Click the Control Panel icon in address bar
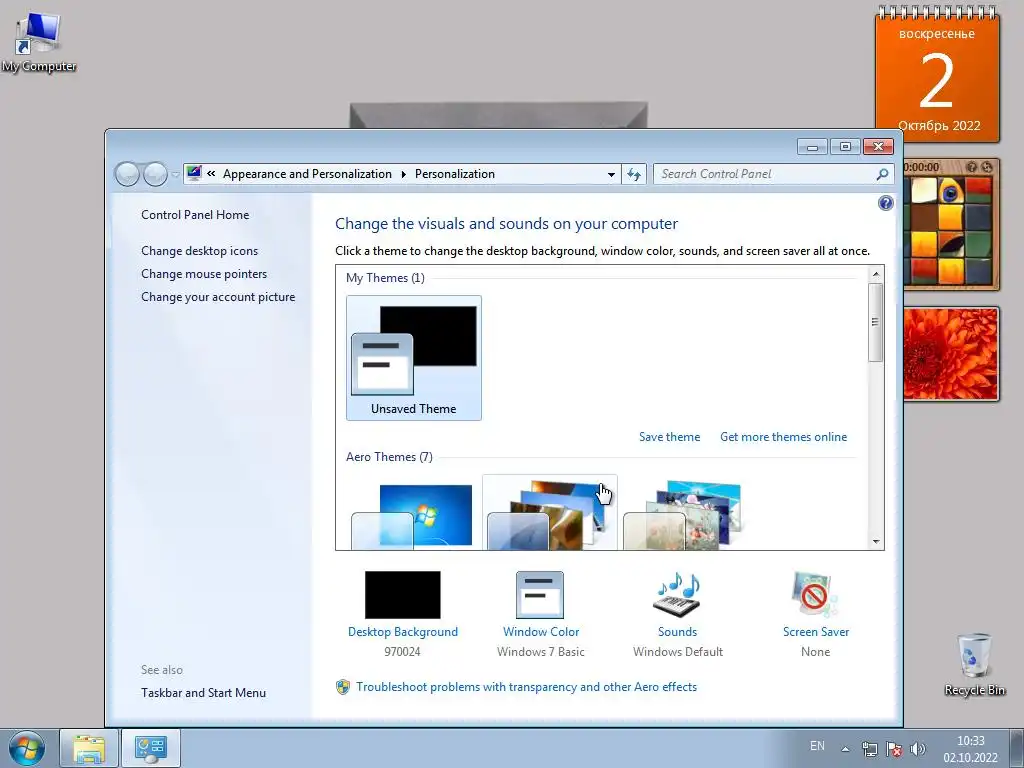 pos(194,174)
